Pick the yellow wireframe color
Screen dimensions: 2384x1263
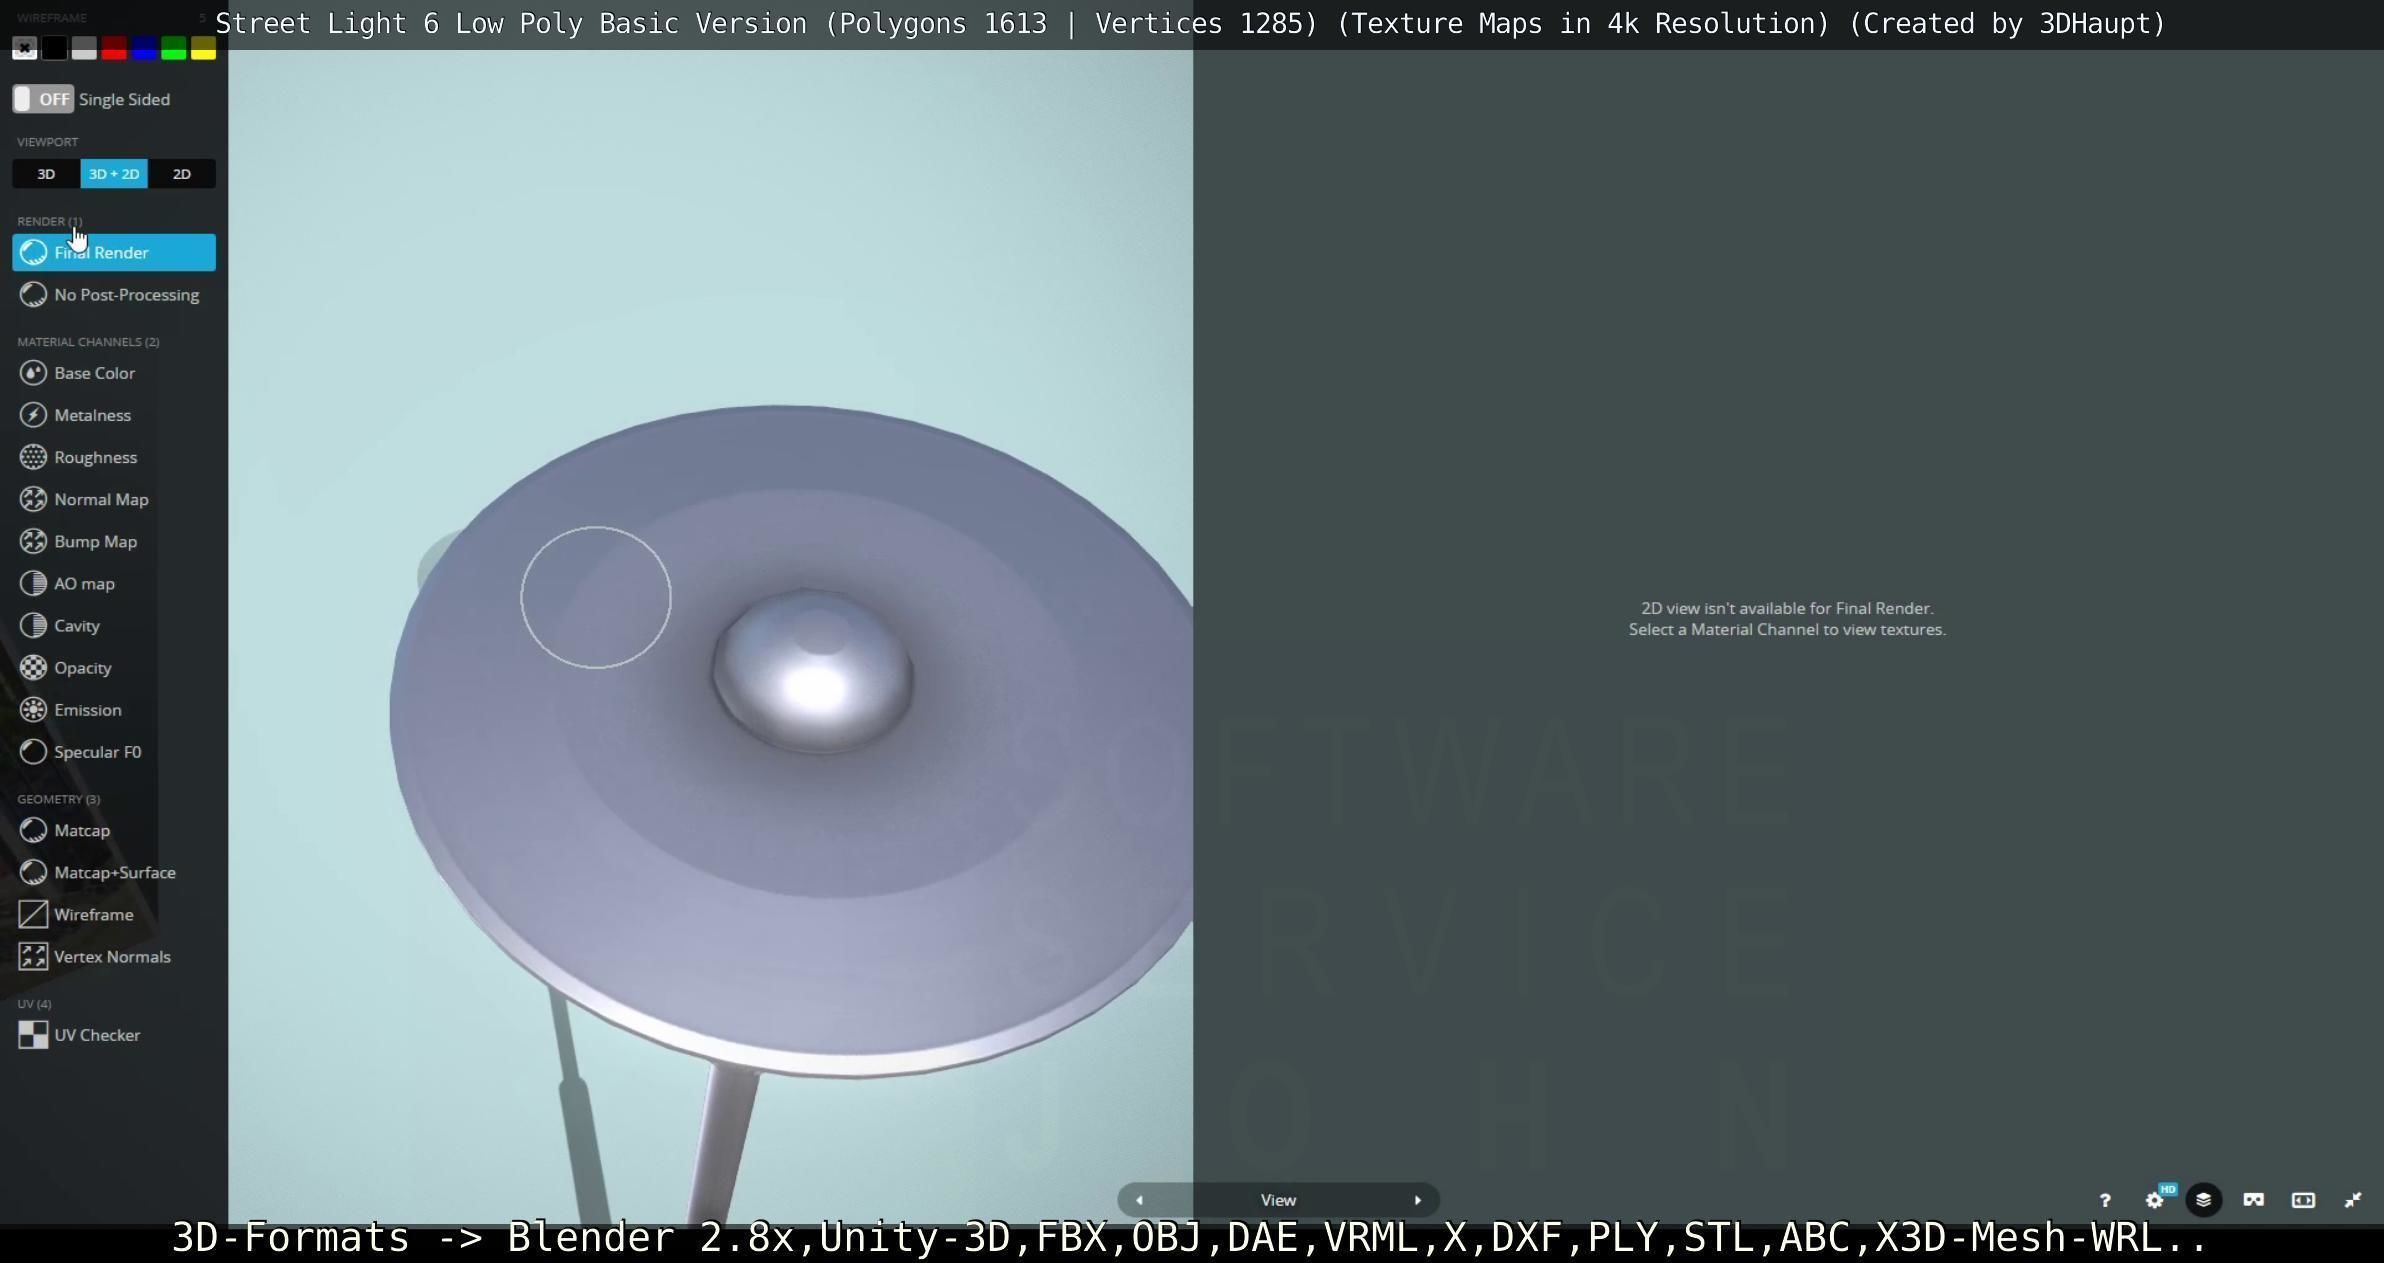point(204,48)
